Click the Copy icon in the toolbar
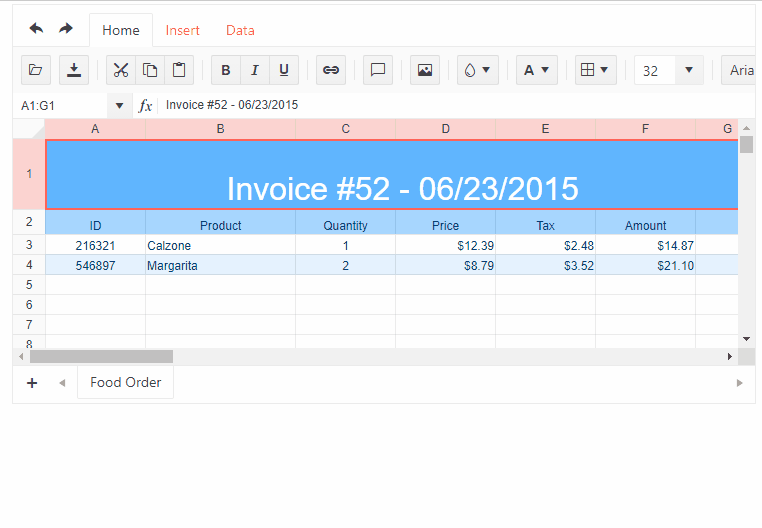Image resolution: width=762 pixels, height=528 pixels. pos(150,70)
